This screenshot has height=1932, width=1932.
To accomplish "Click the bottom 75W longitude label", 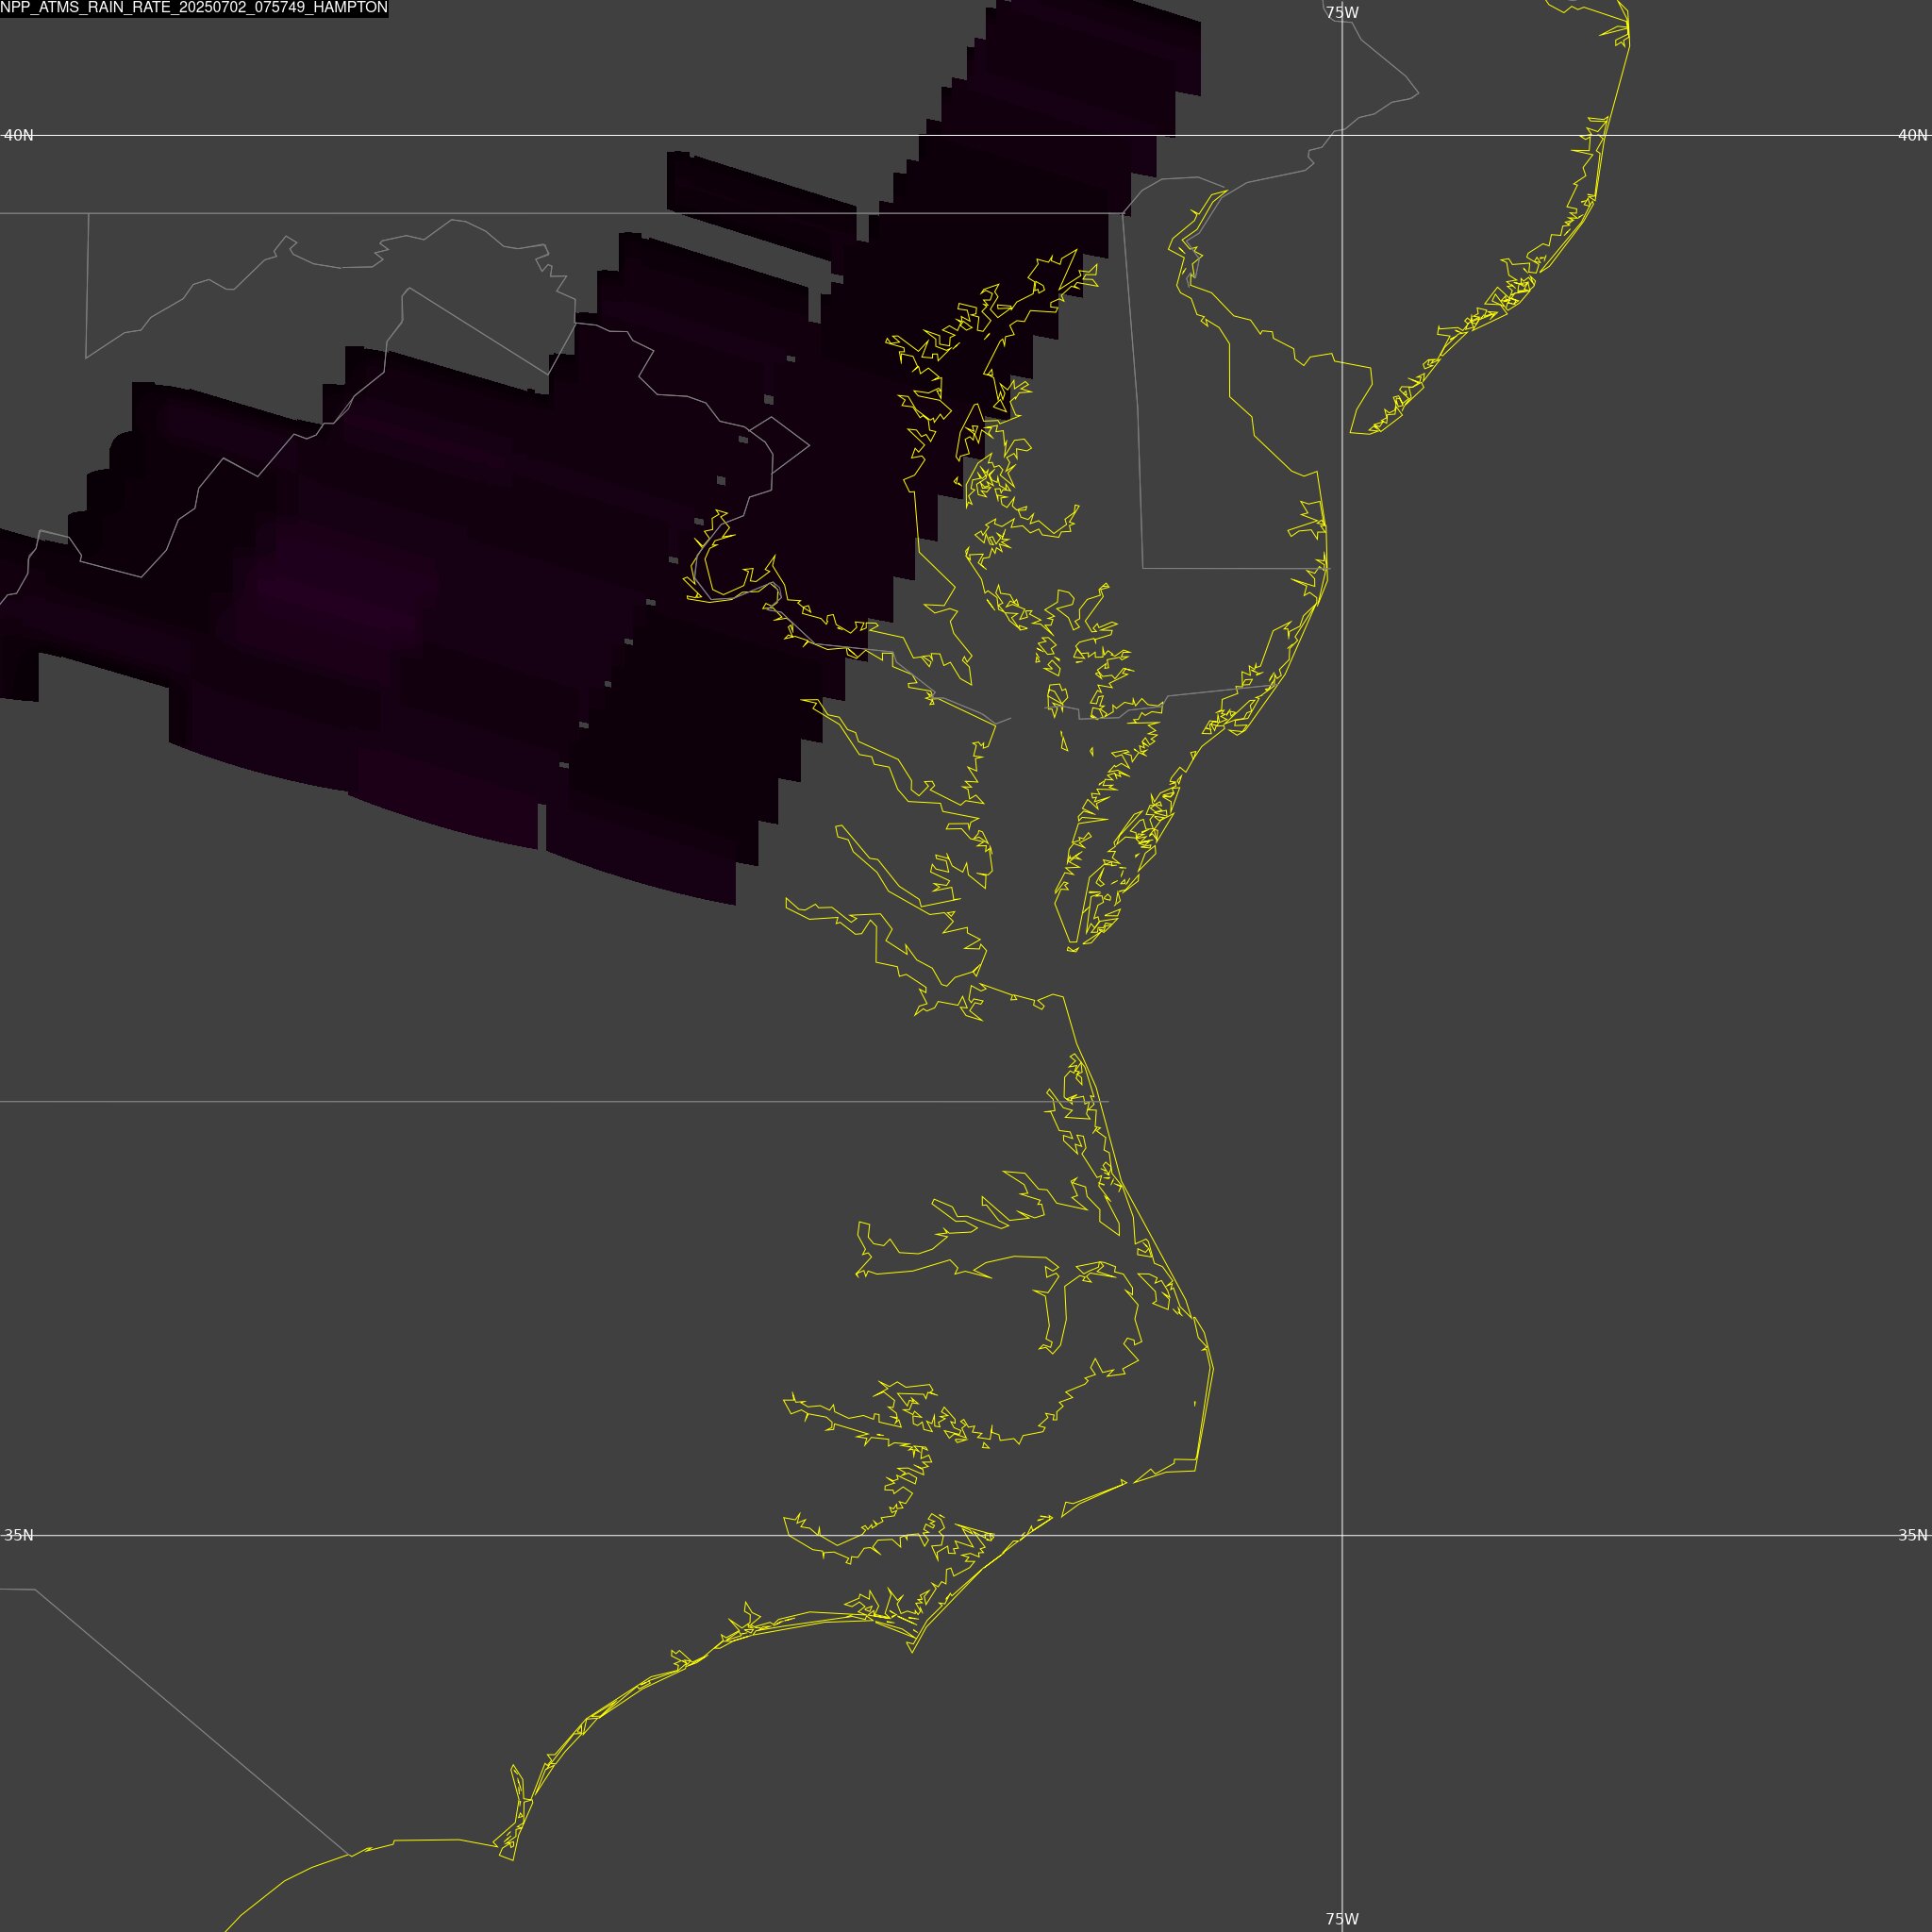I will click(x=1342, y=1919).
